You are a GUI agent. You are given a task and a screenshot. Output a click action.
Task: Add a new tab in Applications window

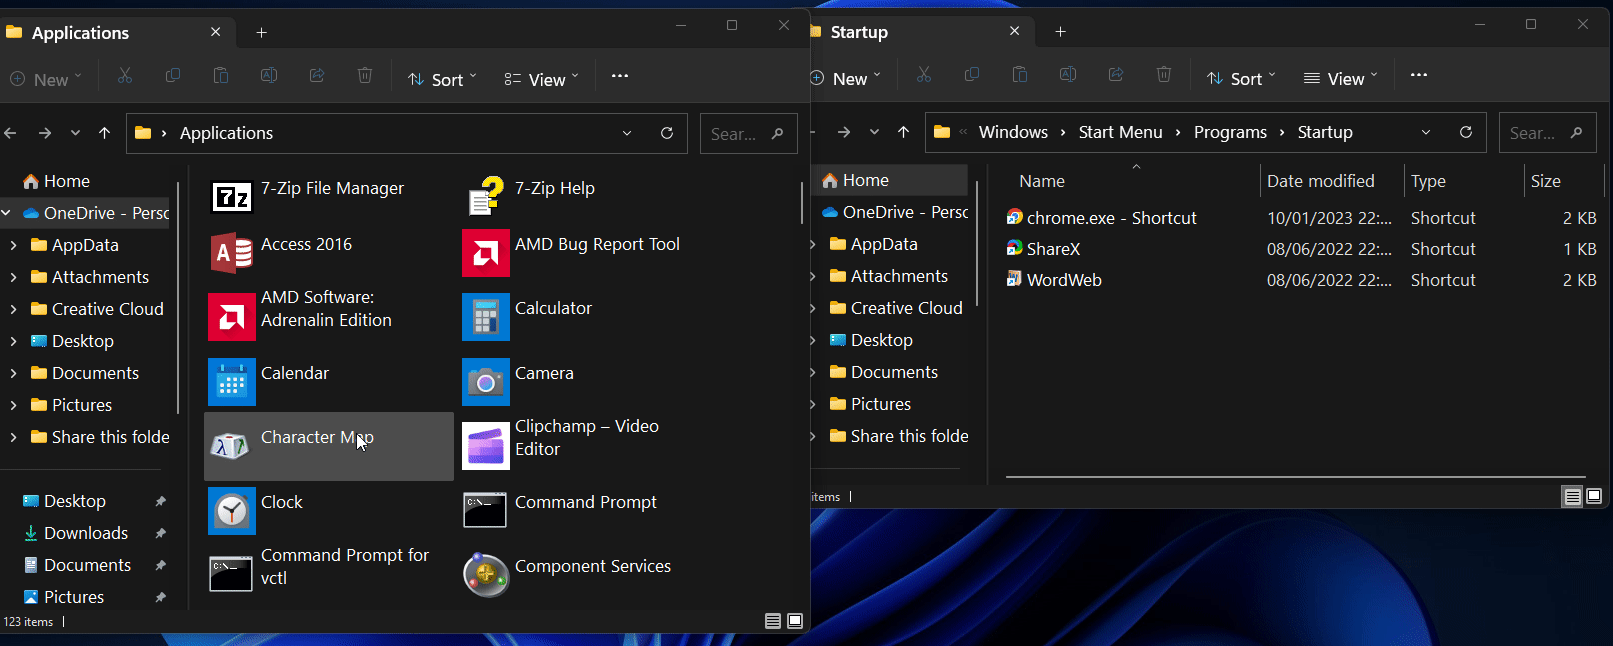261,32
